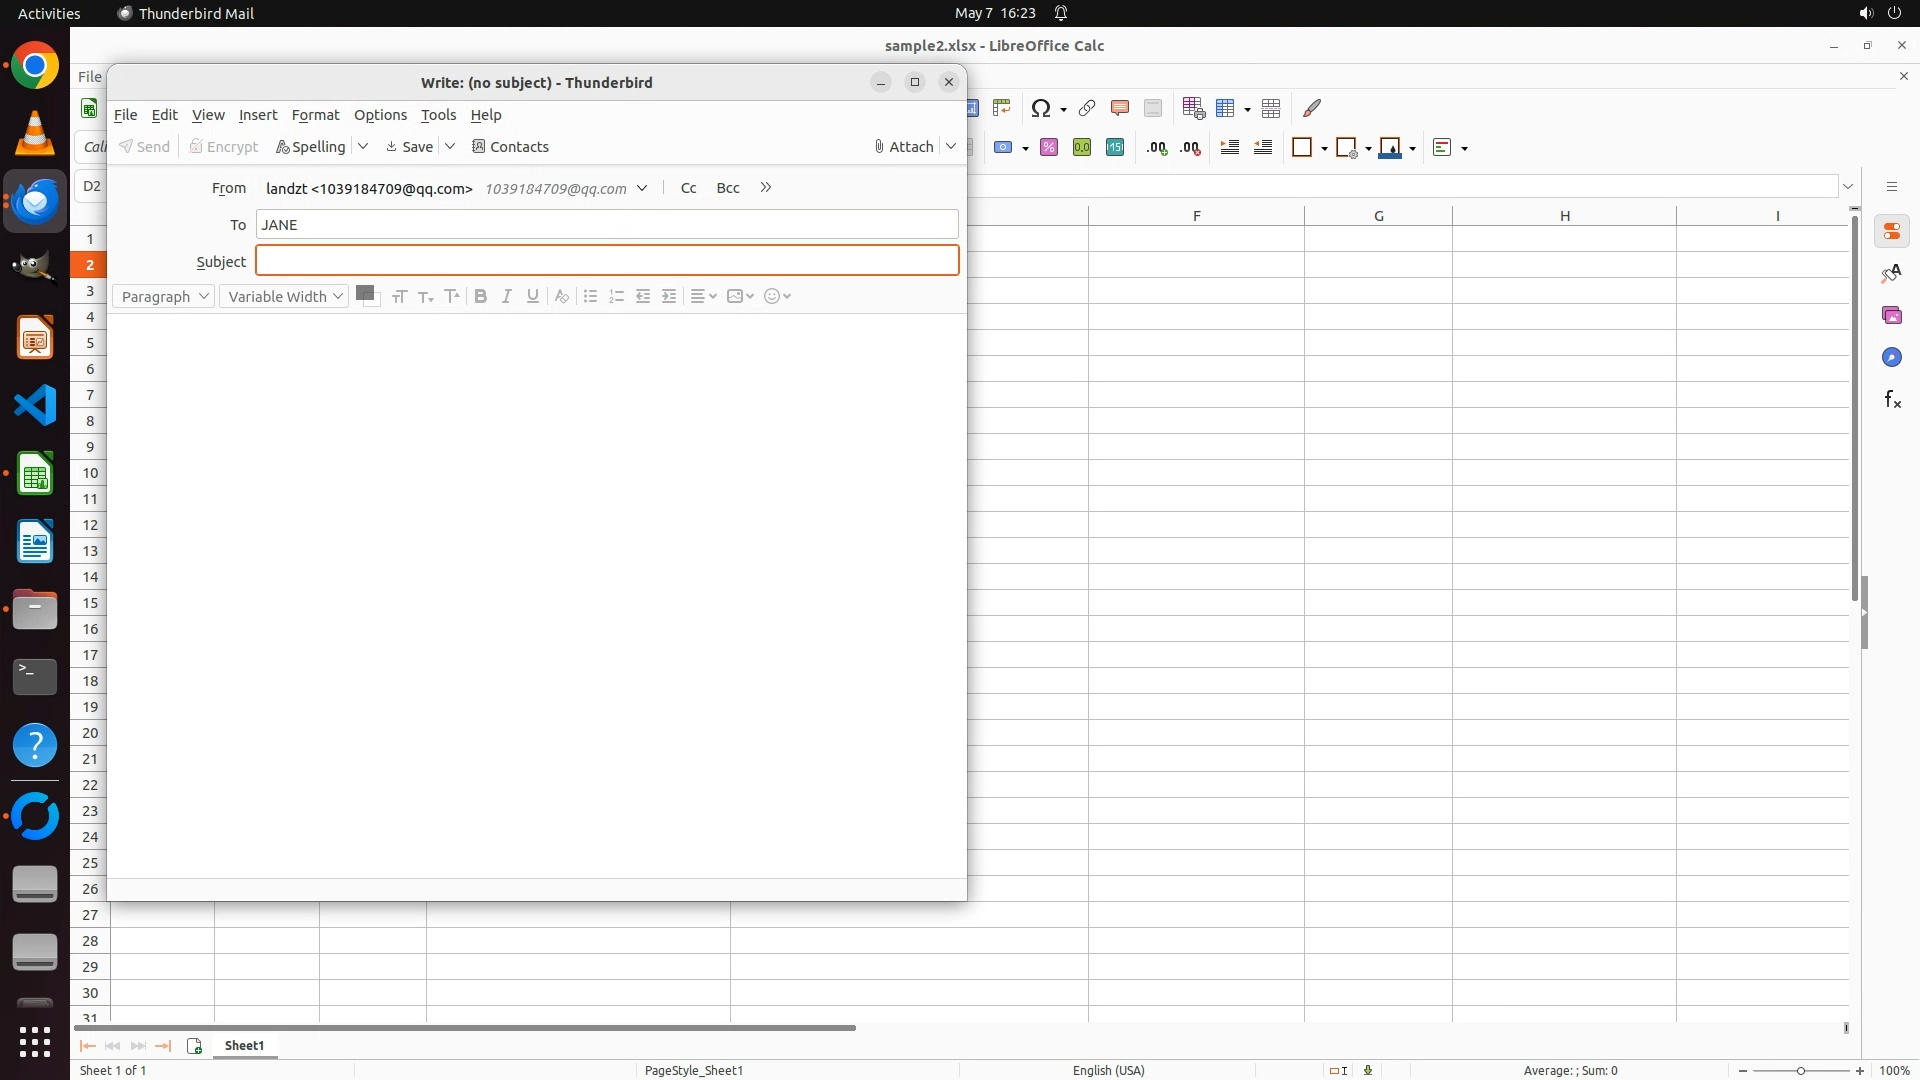Toggle underline formatting in compose toolbar
This screenshot has width=1920, height=1080.
click(533, 296)
